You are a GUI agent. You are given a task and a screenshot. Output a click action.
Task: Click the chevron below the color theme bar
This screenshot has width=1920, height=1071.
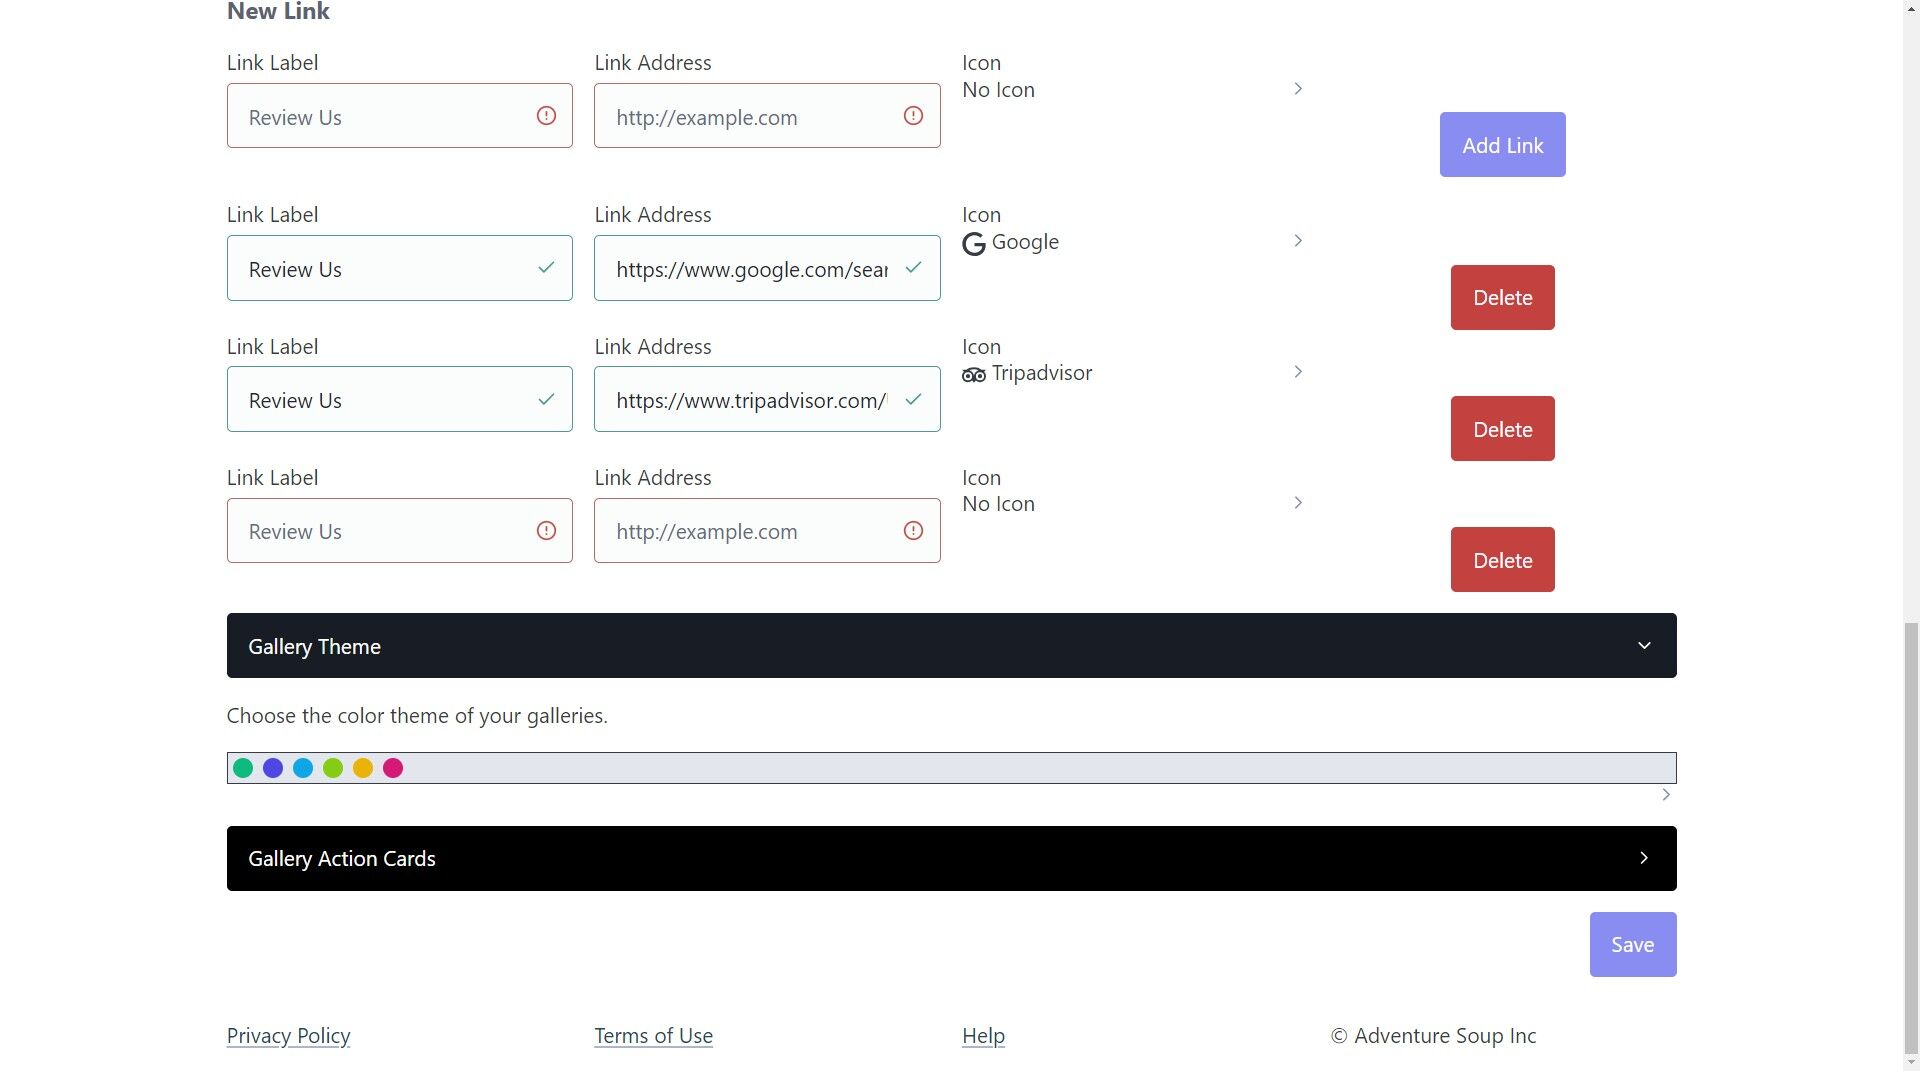(1666, 795)
